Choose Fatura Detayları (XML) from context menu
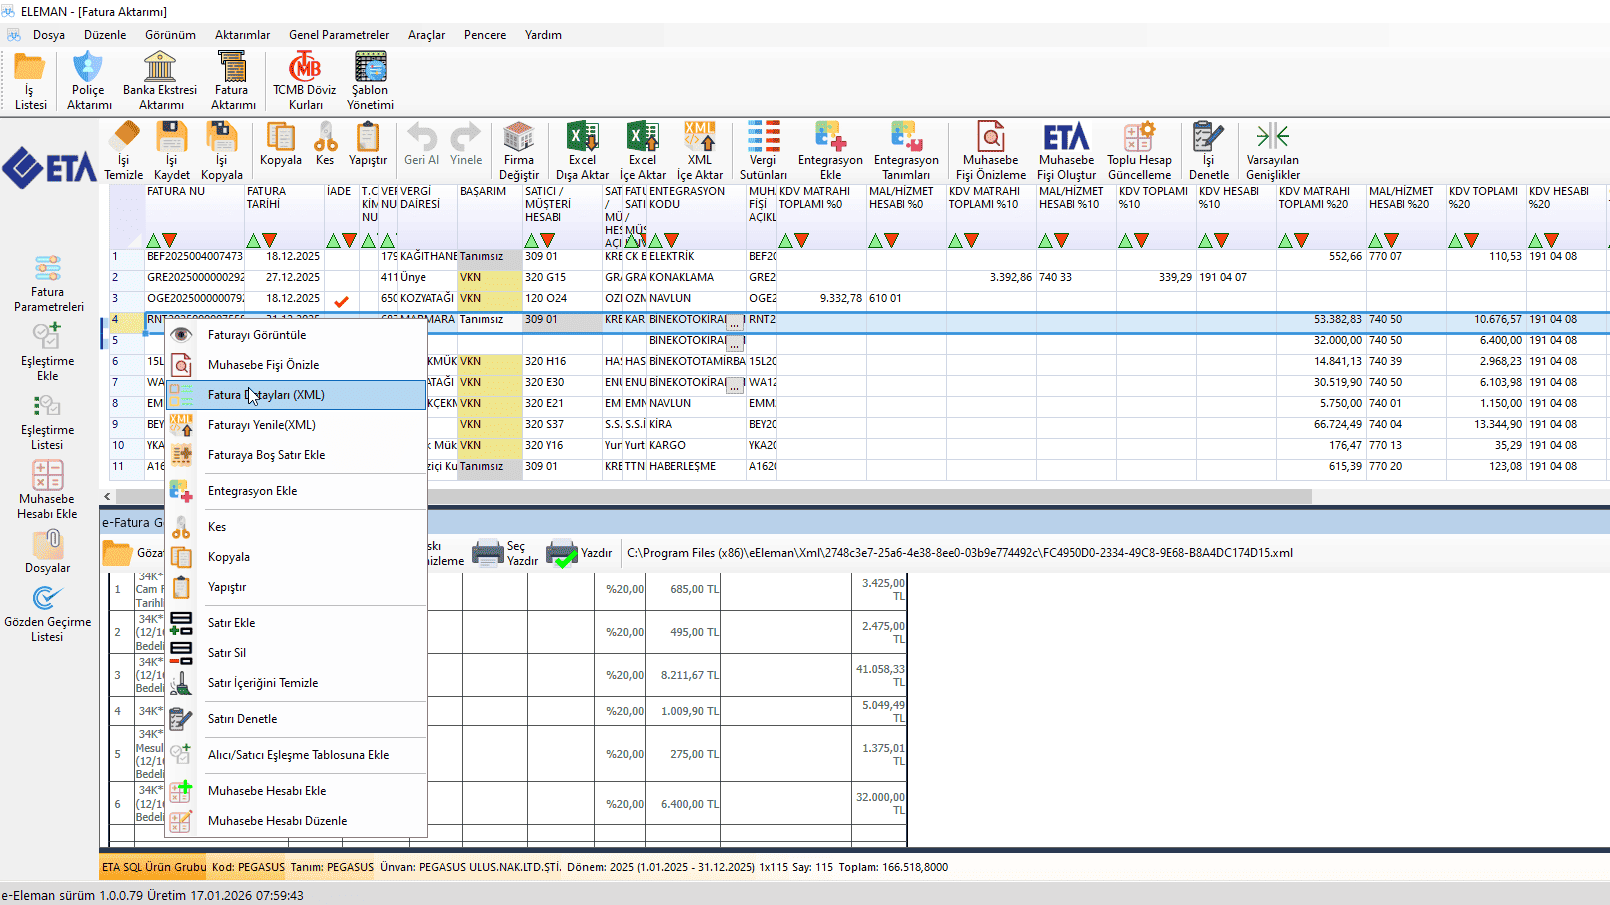This screenshot has height=905, width=1610. tap(266, 395)
